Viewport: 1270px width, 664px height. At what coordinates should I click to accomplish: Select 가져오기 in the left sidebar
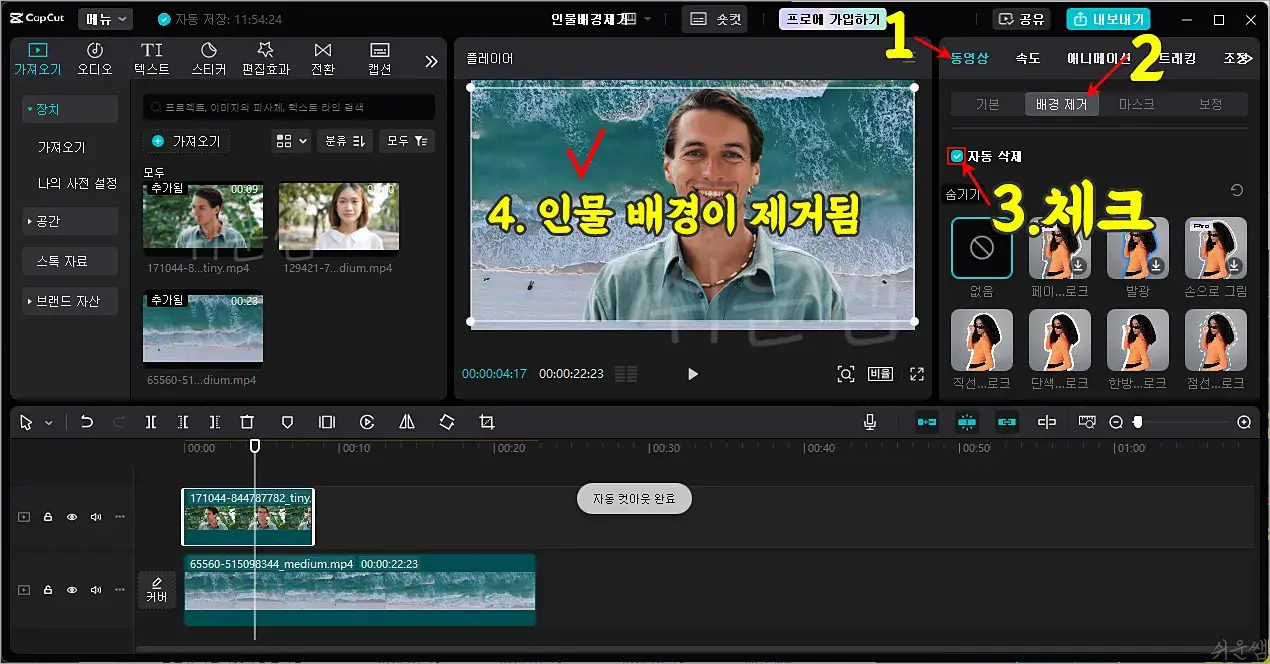62,147
